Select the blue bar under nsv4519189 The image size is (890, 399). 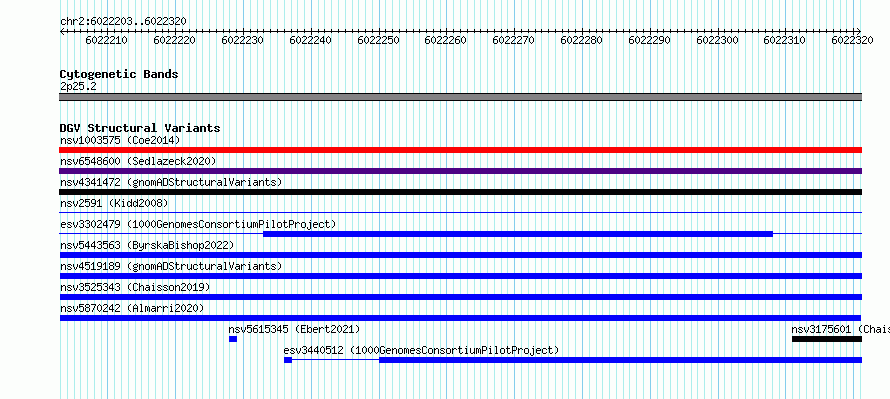point(460,276)
